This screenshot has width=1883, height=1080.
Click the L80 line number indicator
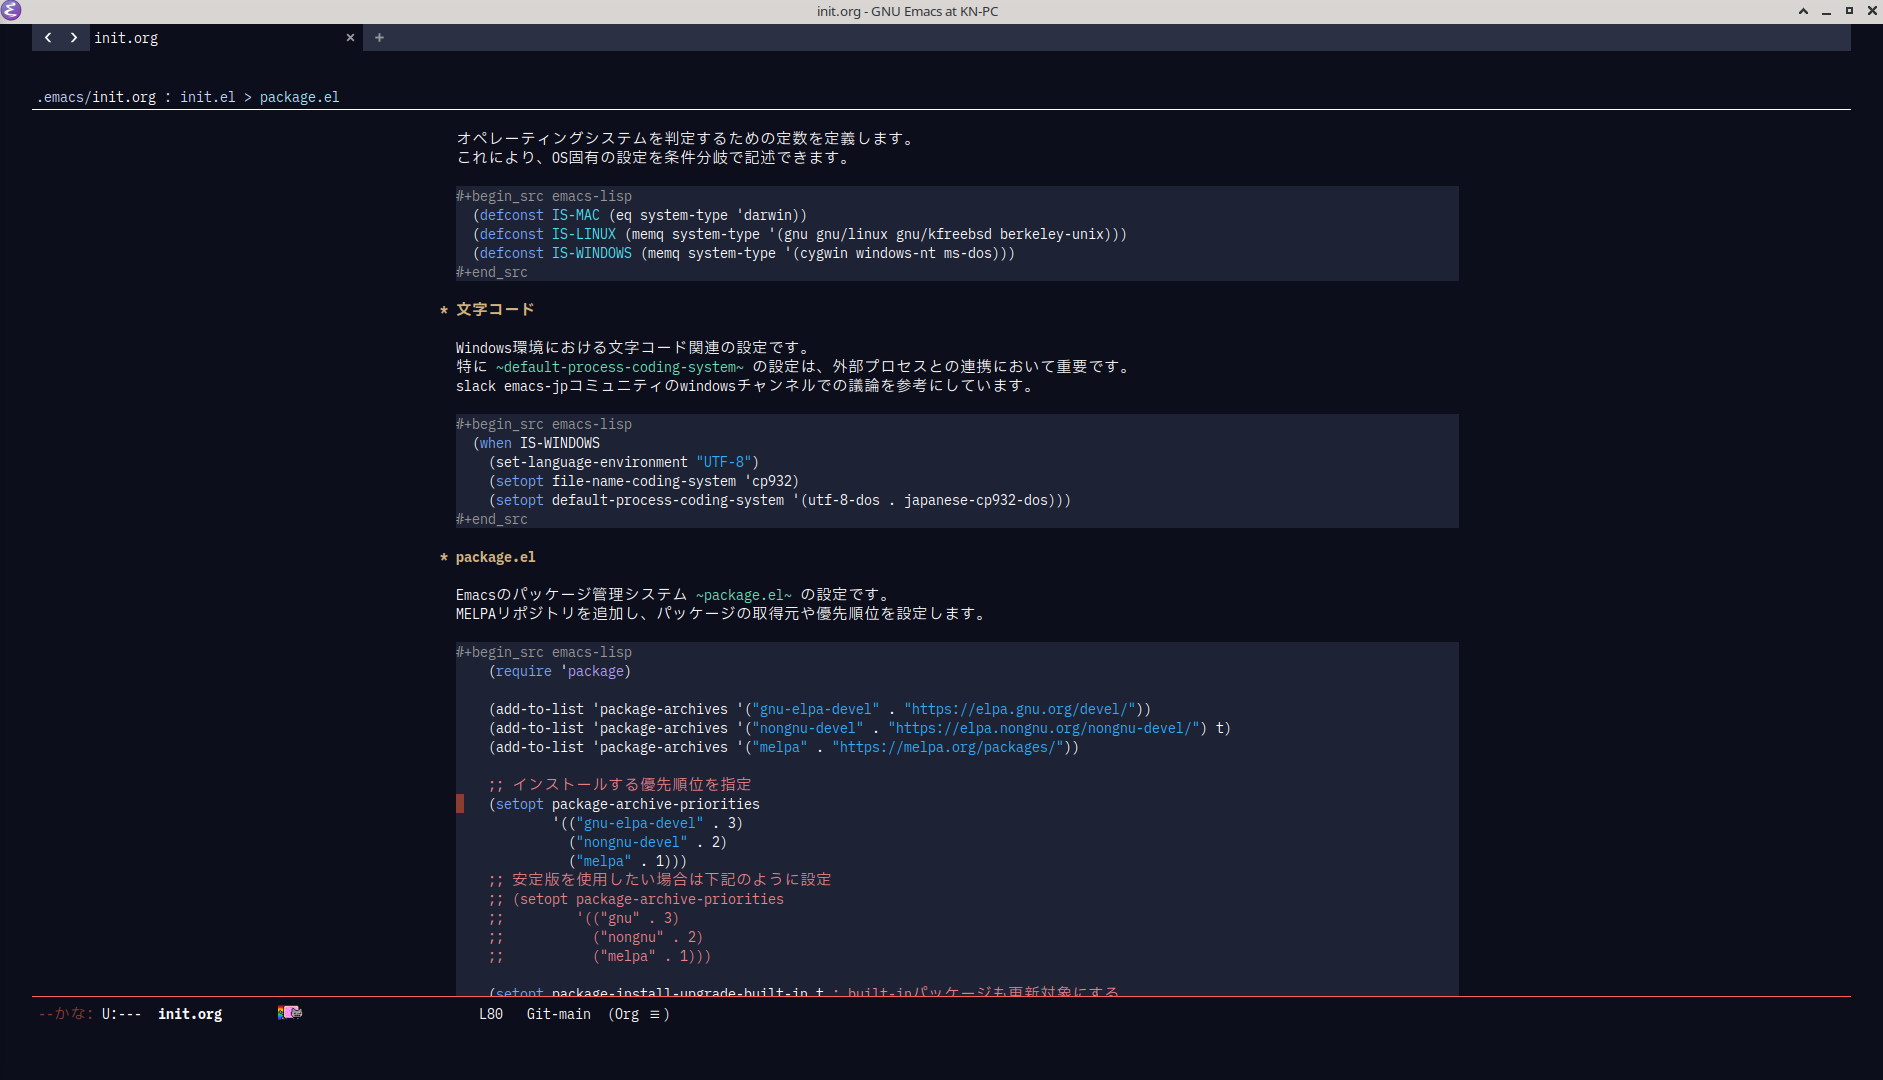[491, 1014]
